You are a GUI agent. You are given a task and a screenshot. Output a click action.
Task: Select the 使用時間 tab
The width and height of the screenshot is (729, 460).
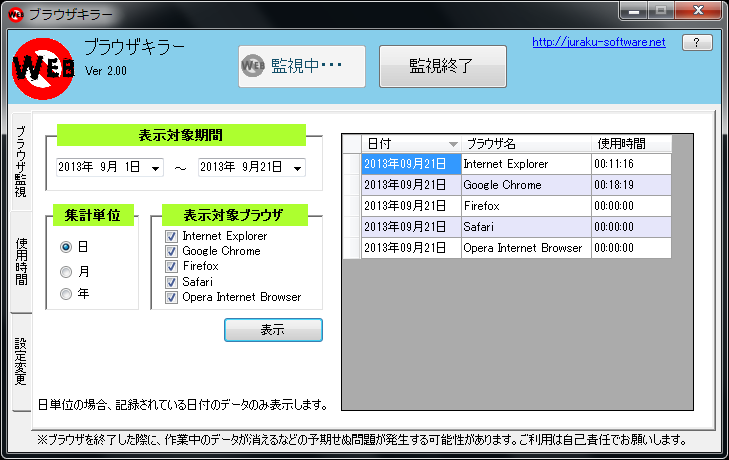tap(21, 261)
